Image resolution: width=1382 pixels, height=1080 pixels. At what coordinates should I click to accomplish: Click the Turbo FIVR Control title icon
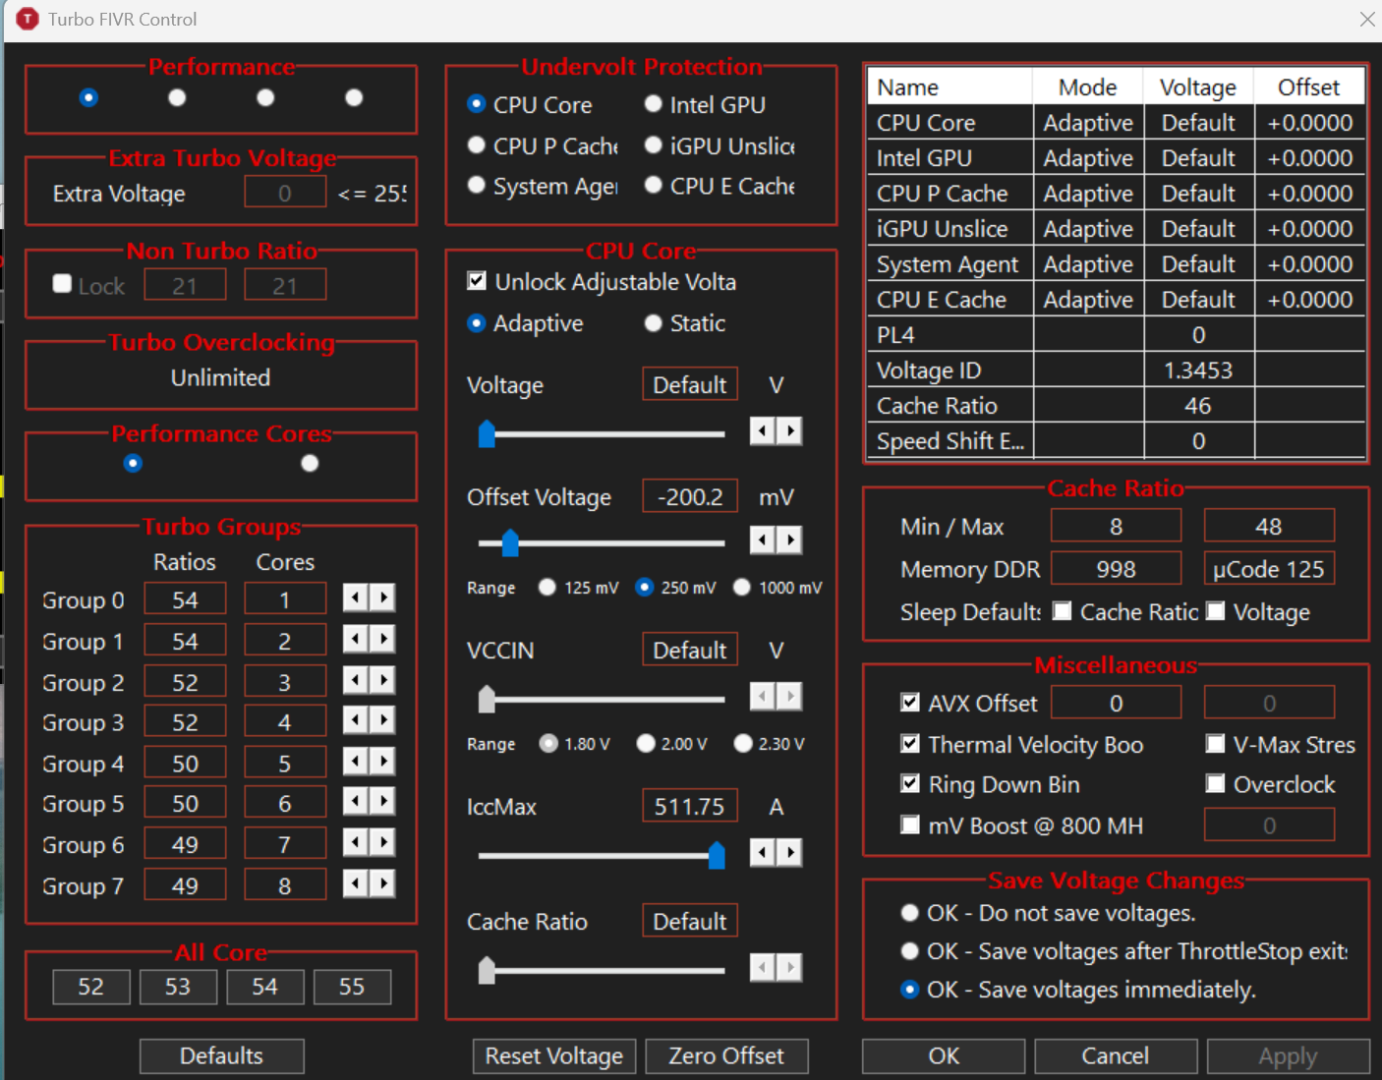27,19
